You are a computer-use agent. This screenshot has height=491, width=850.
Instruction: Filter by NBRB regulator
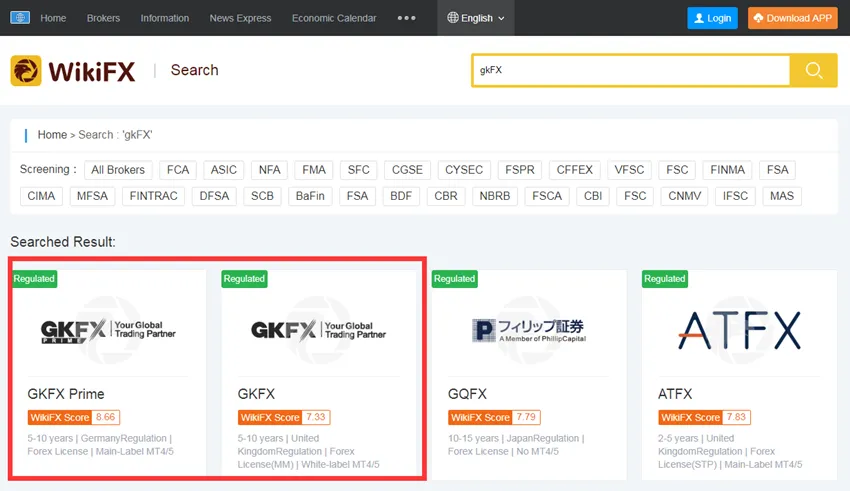coord(495,196)
